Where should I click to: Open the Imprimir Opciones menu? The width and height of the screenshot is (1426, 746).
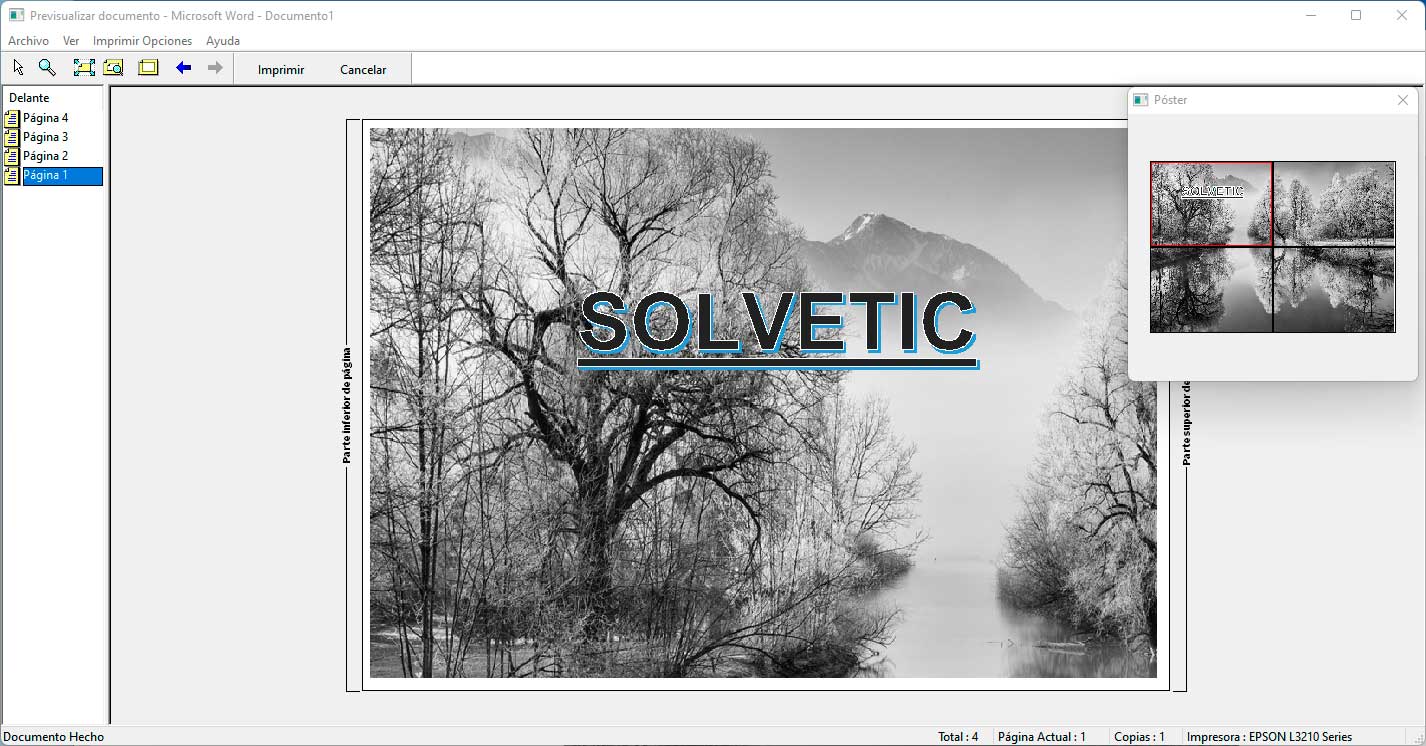tap(142, 41)
